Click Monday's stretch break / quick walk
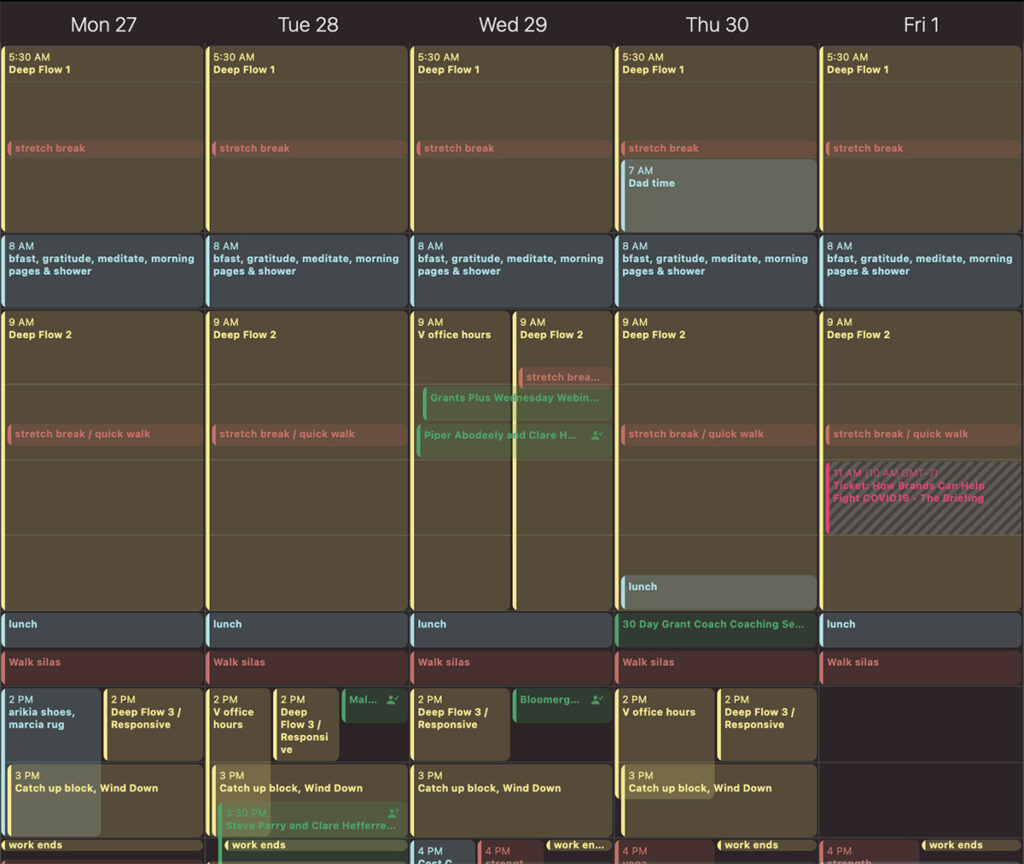This screenshot has width=1024, height=864. tap(105, 434)
